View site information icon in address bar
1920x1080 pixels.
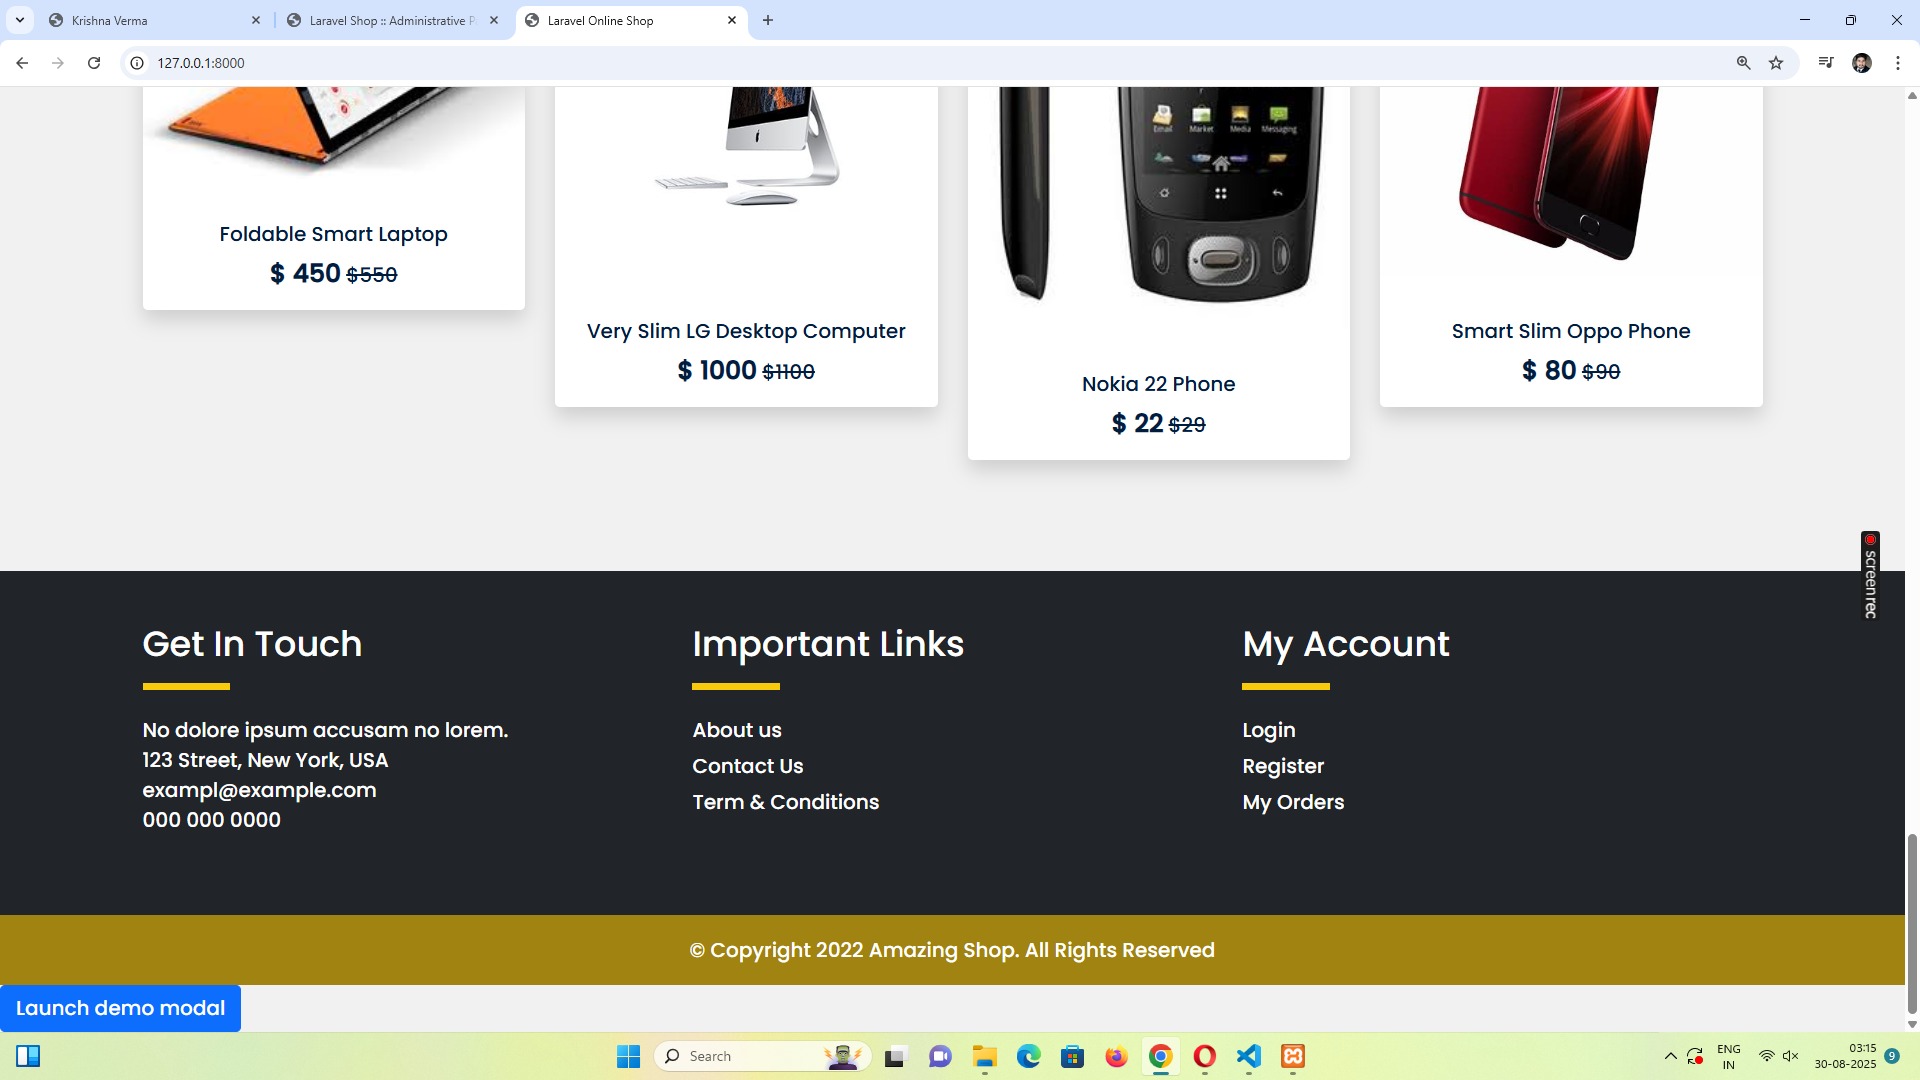click(138, 63)
